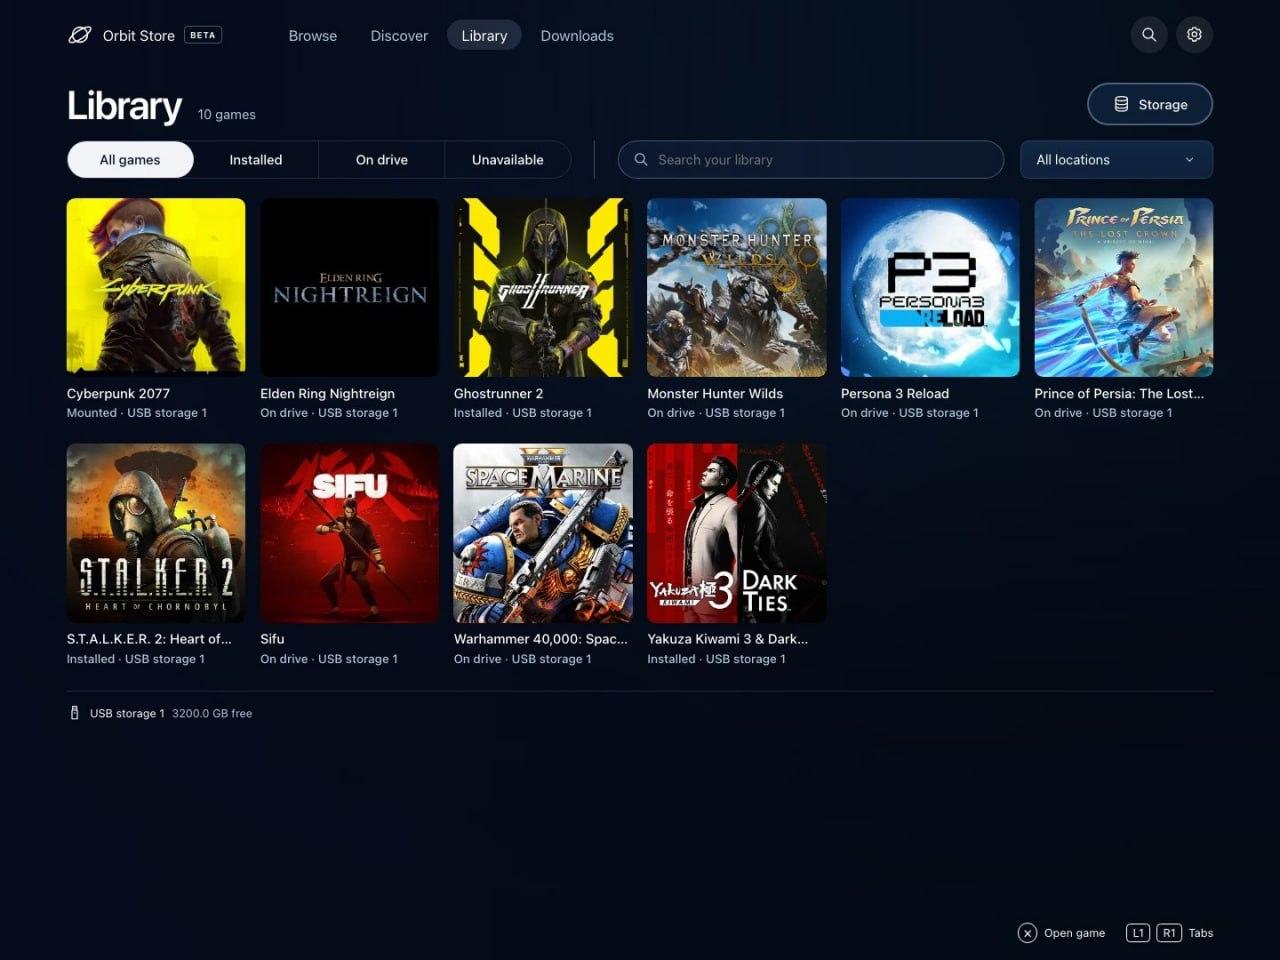This screenshot has width=1280, height=960.
Task: Open Monster Hunter Wilds cover
Action: pos(737,287)
